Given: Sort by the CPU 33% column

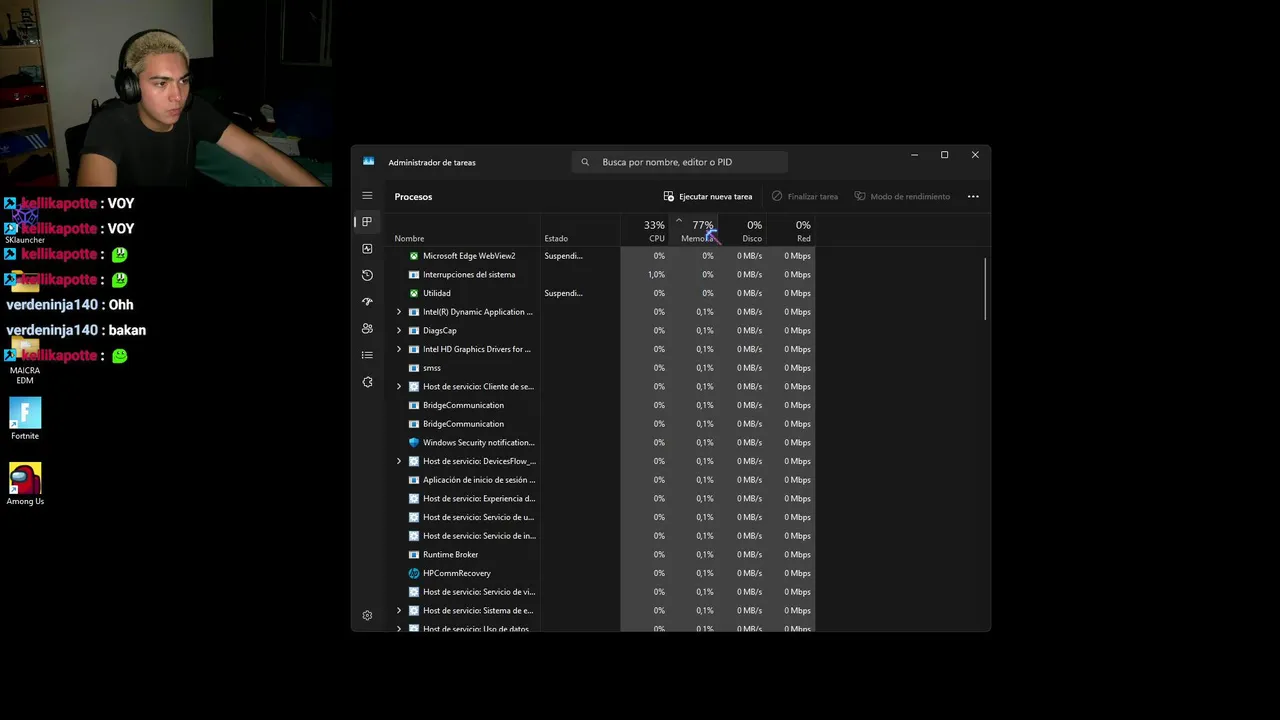Looking at the screenshot, I should pos(645,231).
